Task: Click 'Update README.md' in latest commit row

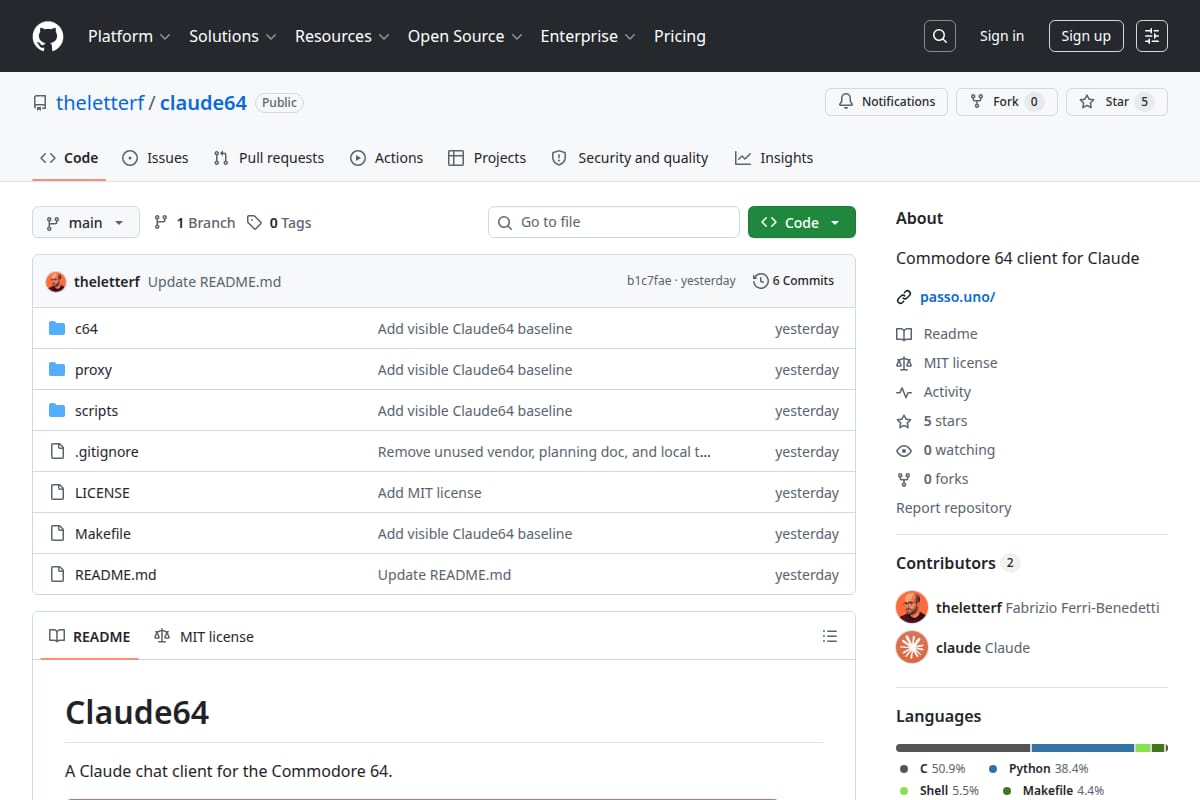Action: point(214,282)
